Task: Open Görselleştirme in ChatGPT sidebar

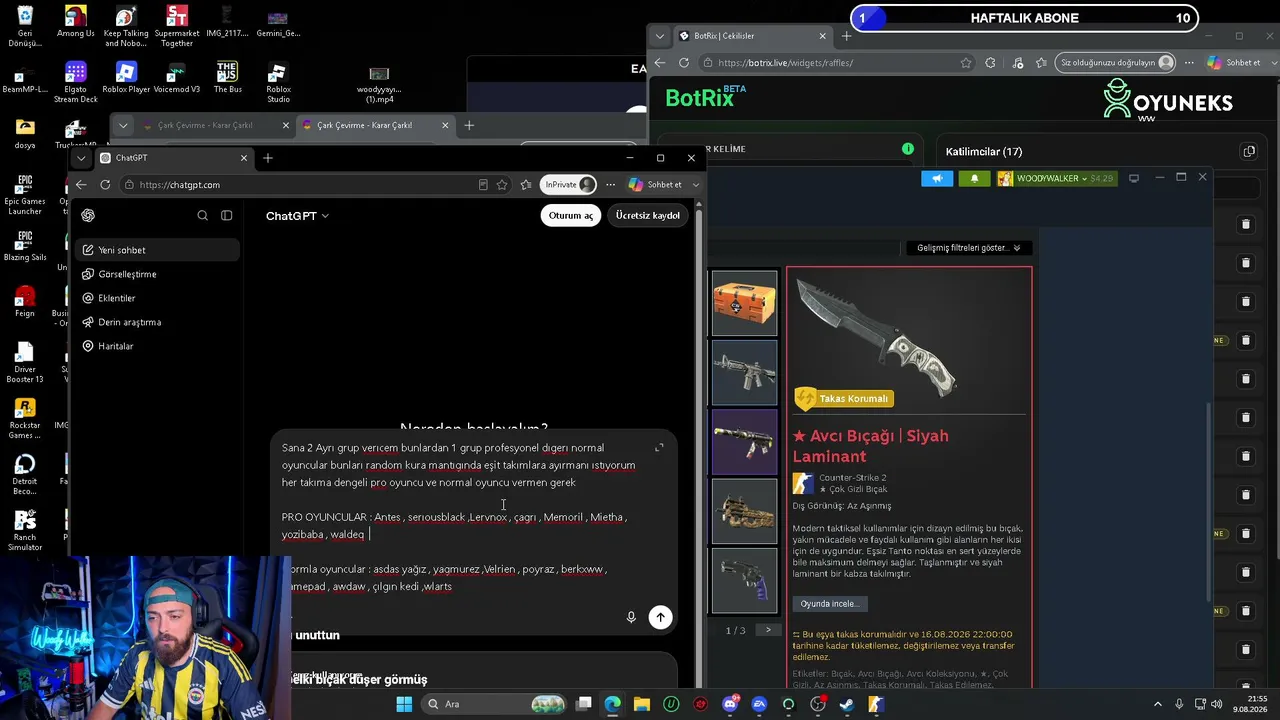Action: (x=157, y=274)
